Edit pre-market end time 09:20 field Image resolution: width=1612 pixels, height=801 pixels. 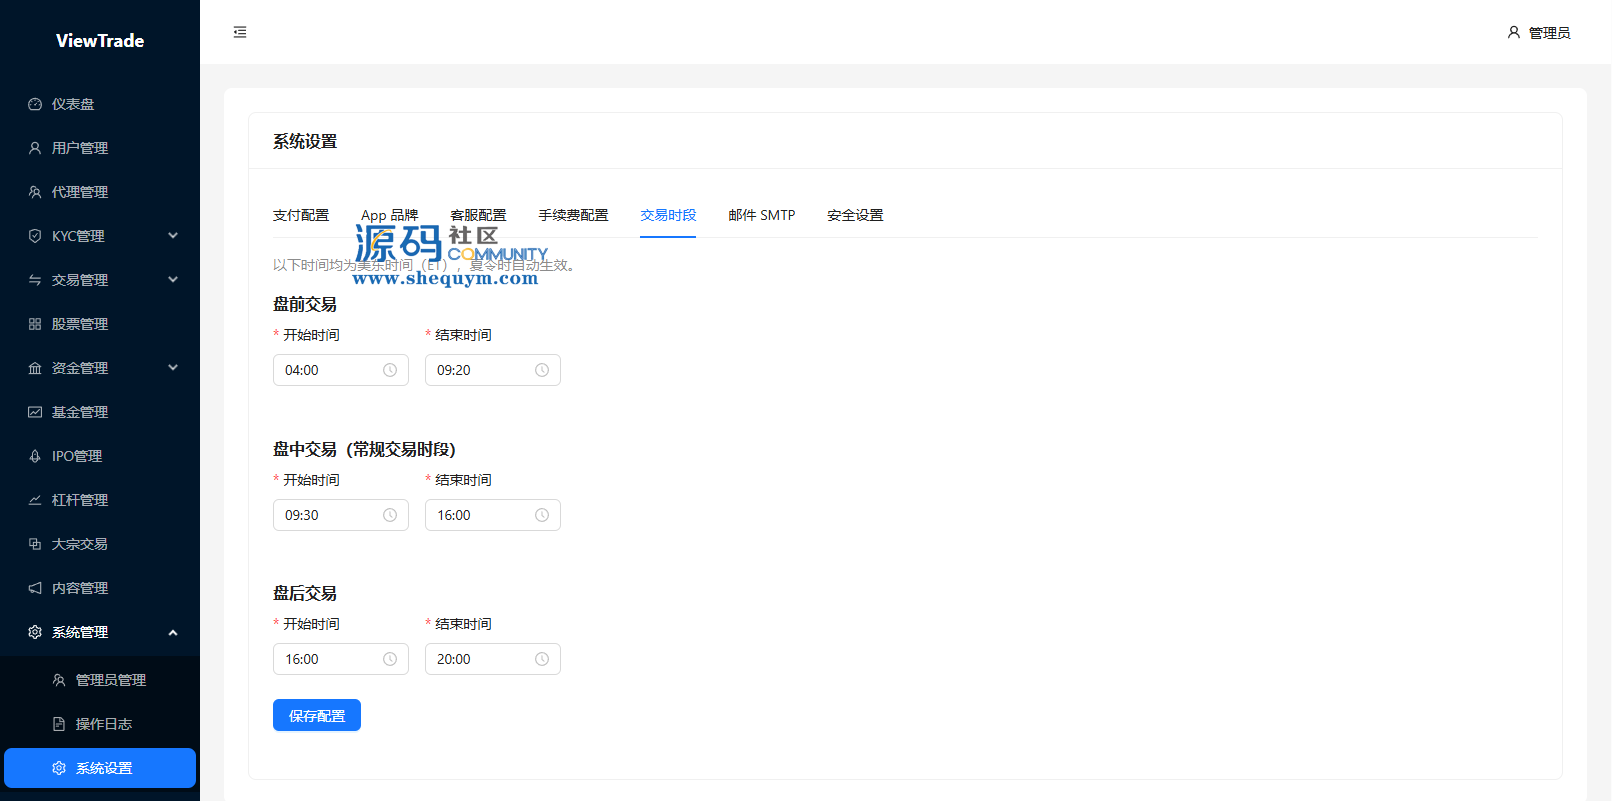coord(493,370)
